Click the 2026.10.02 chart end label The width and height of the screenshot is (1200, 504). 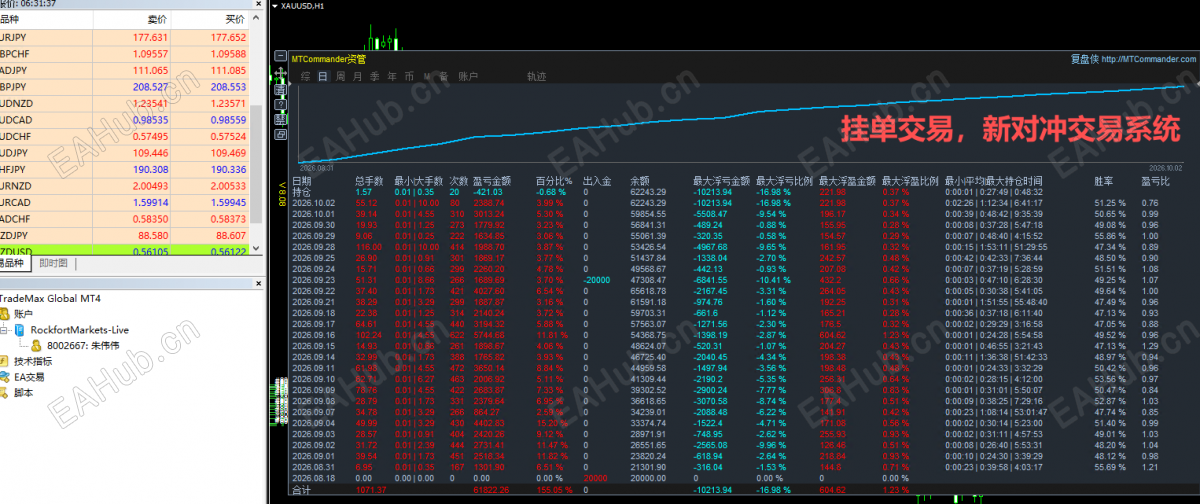click(x=1165, y=168)
